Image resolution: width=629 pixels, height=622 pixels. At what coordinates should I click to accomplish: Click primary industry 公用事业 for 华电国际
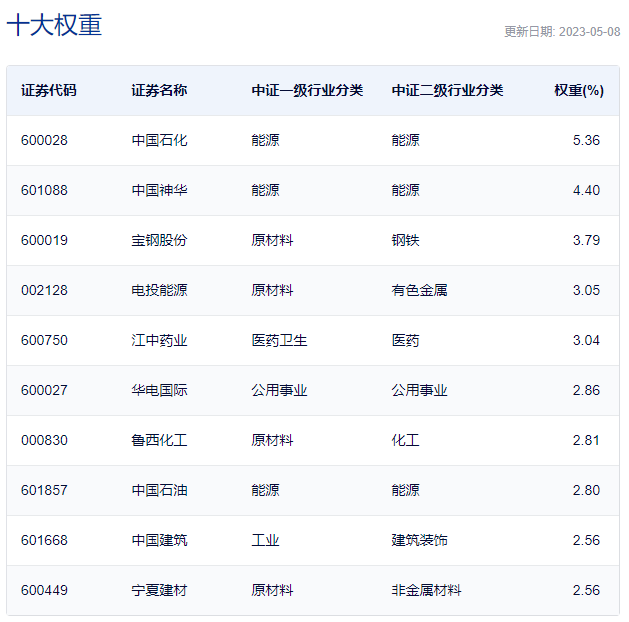[279, 390]
